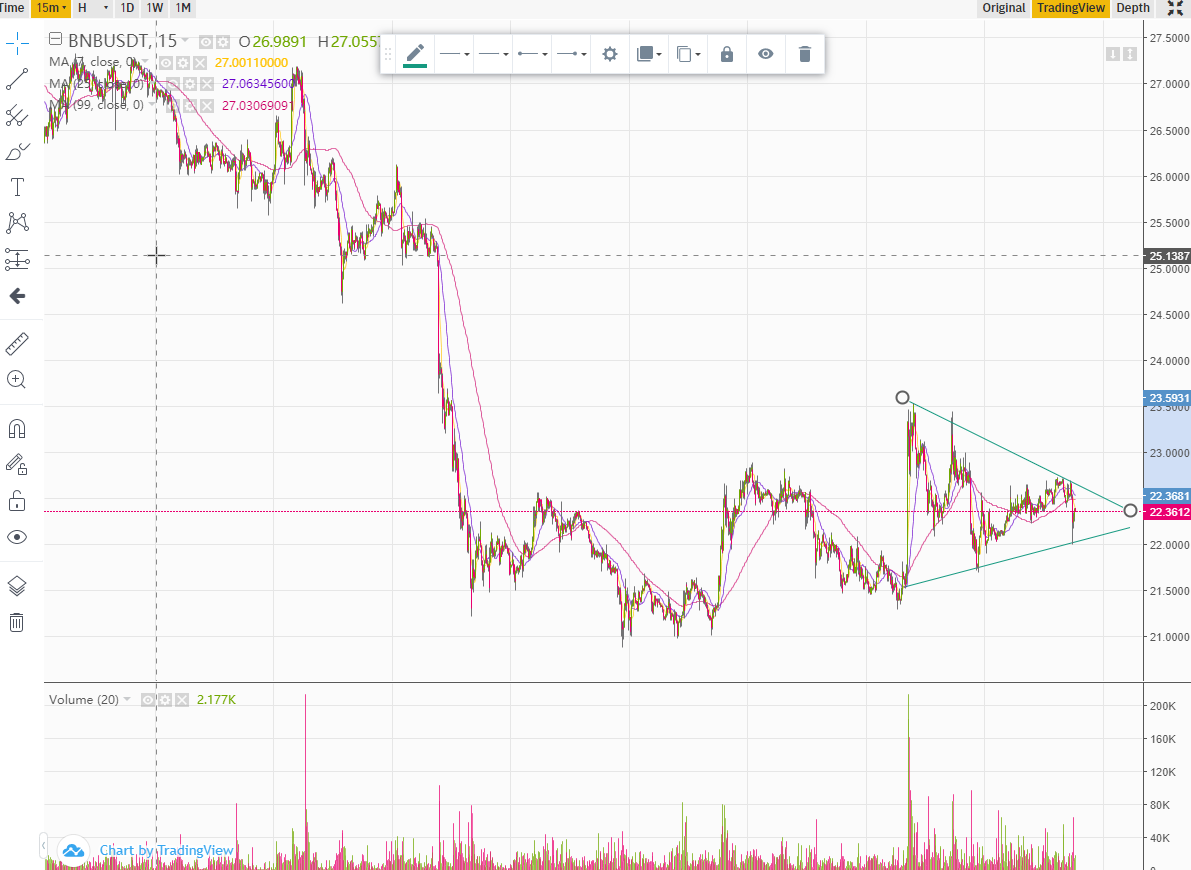Select the Text annotation tool

click(17, 187)
